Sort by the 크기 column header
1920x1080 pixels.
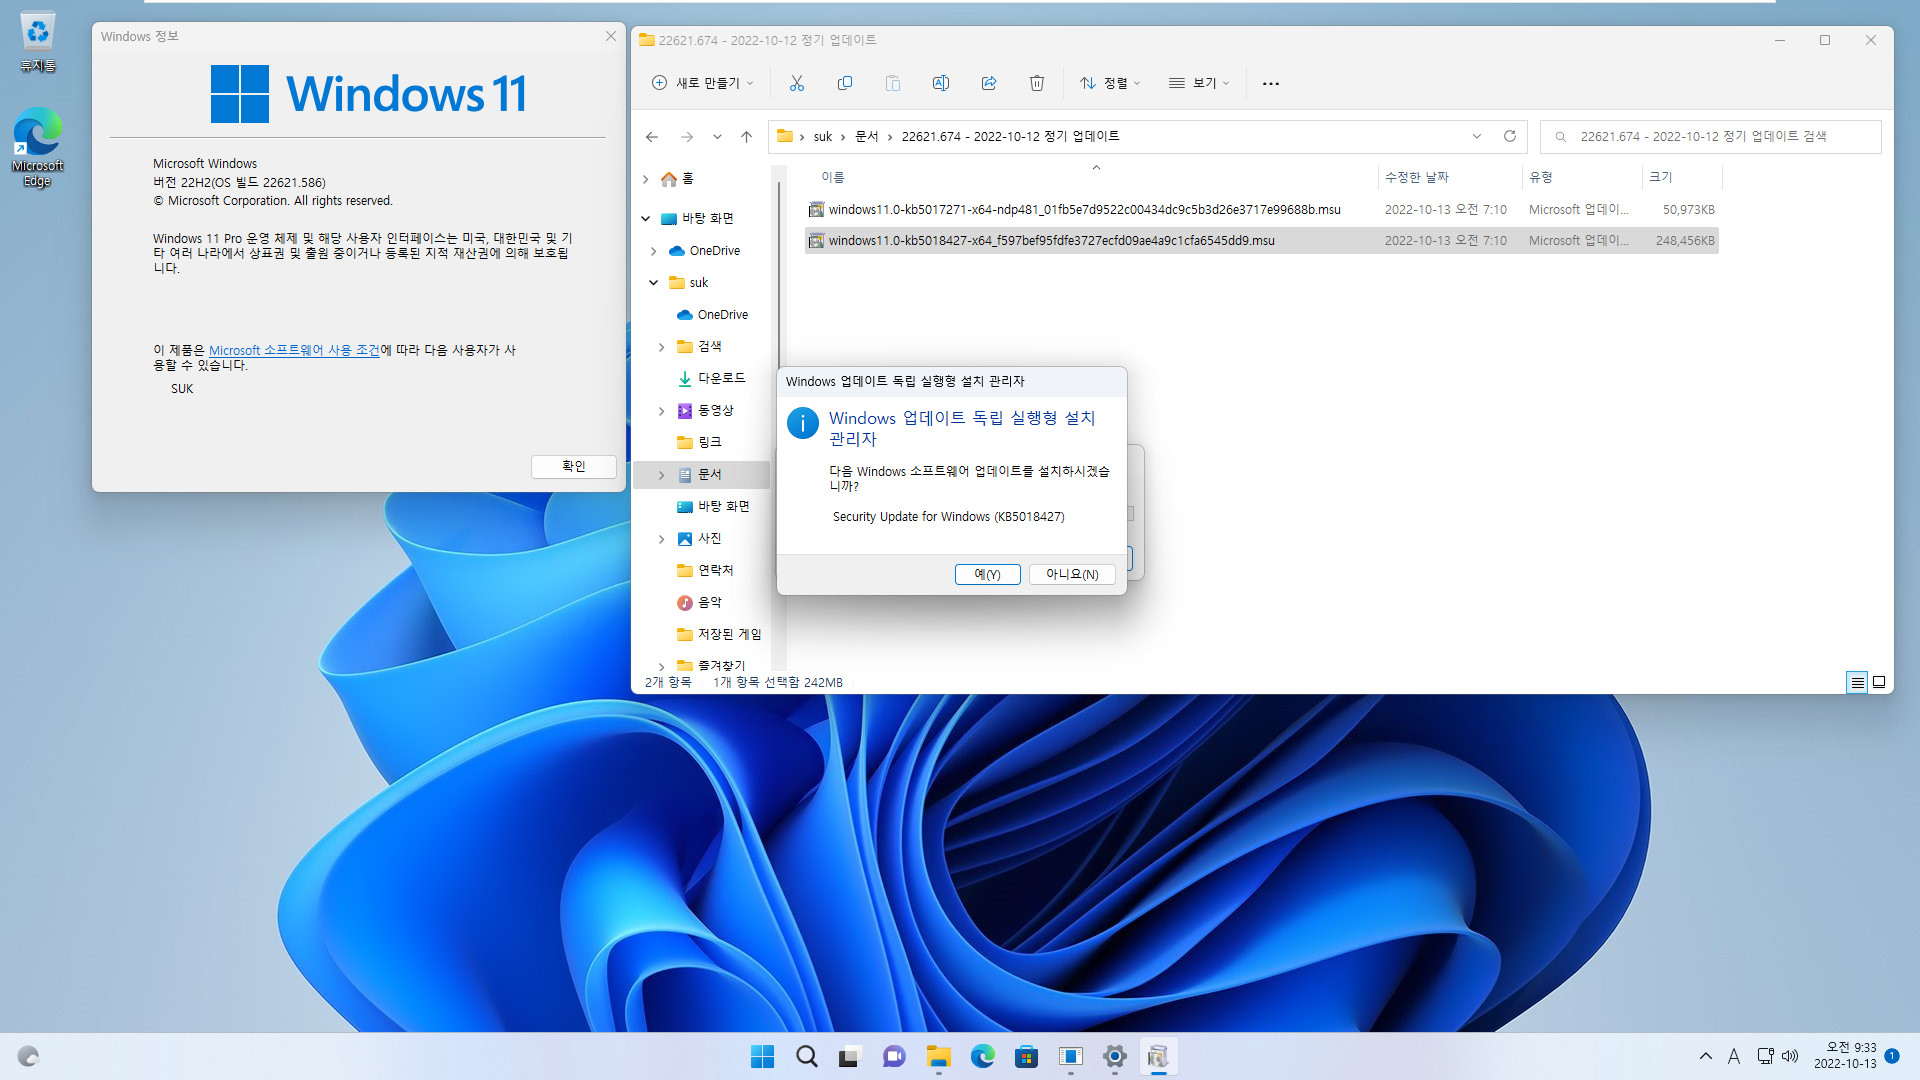pos(1681,177)
